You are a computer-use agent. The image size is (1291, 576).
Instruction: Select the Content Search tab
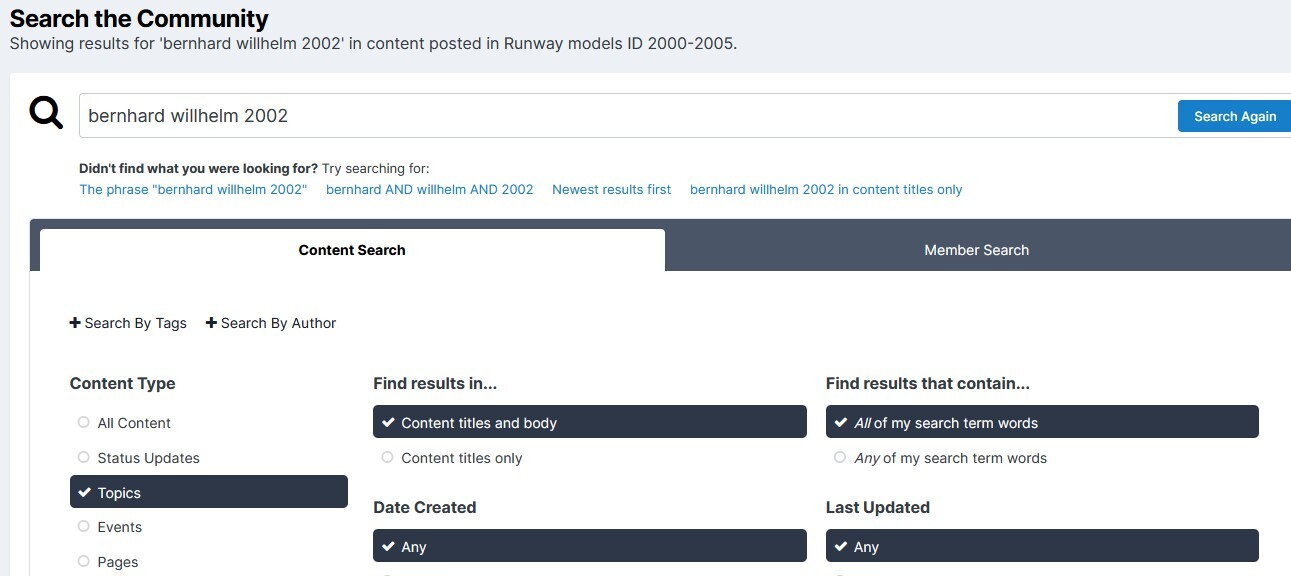coord(352,250)
